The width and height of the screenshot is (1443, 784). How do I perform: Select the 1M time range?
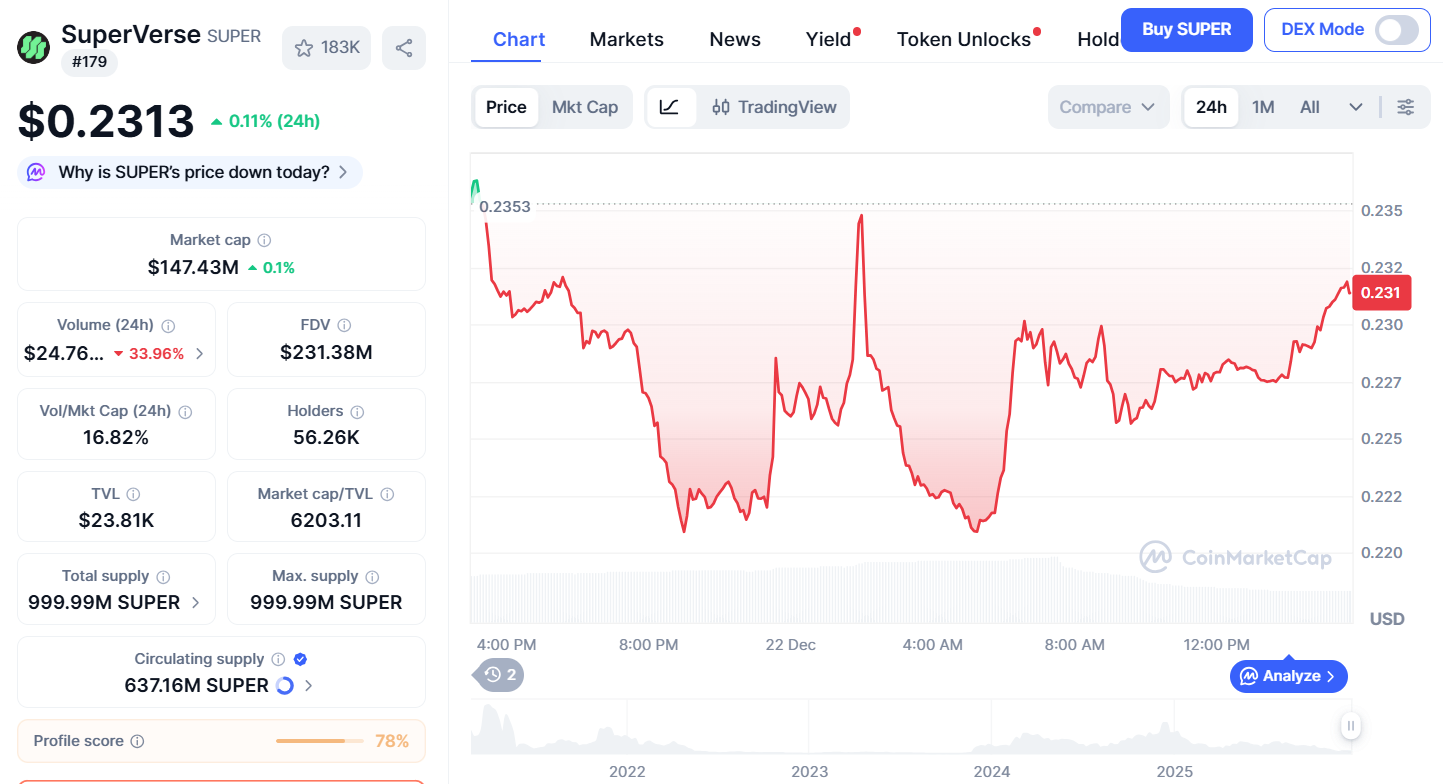coord(1263,106)
